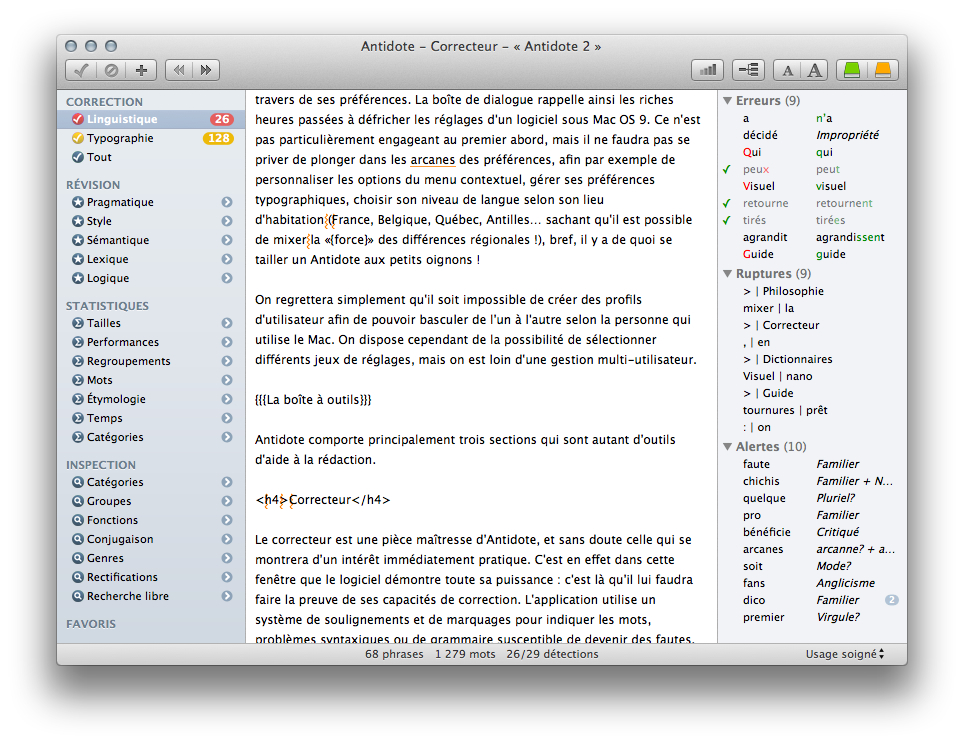Image resolution: width=964 pixels, height=744 pixels.
Task: Toggle the green checkmark beside tirés
Action: click(727, 220)
